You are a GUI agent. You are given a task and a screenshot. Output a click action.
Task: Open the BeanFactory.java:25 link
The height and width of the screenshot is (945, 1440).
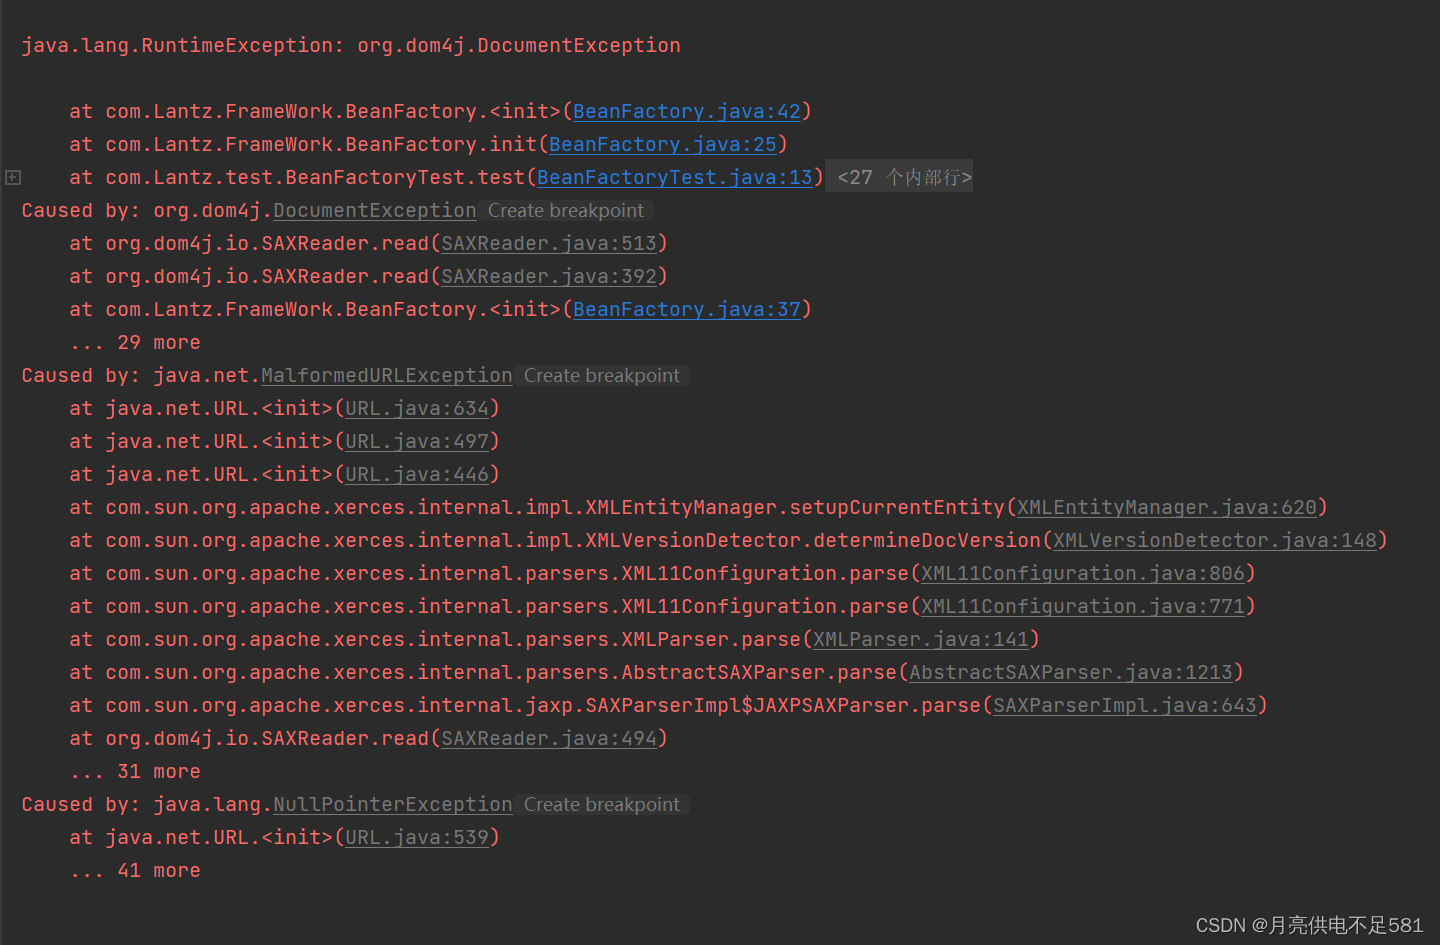click(x=663, y=145)
